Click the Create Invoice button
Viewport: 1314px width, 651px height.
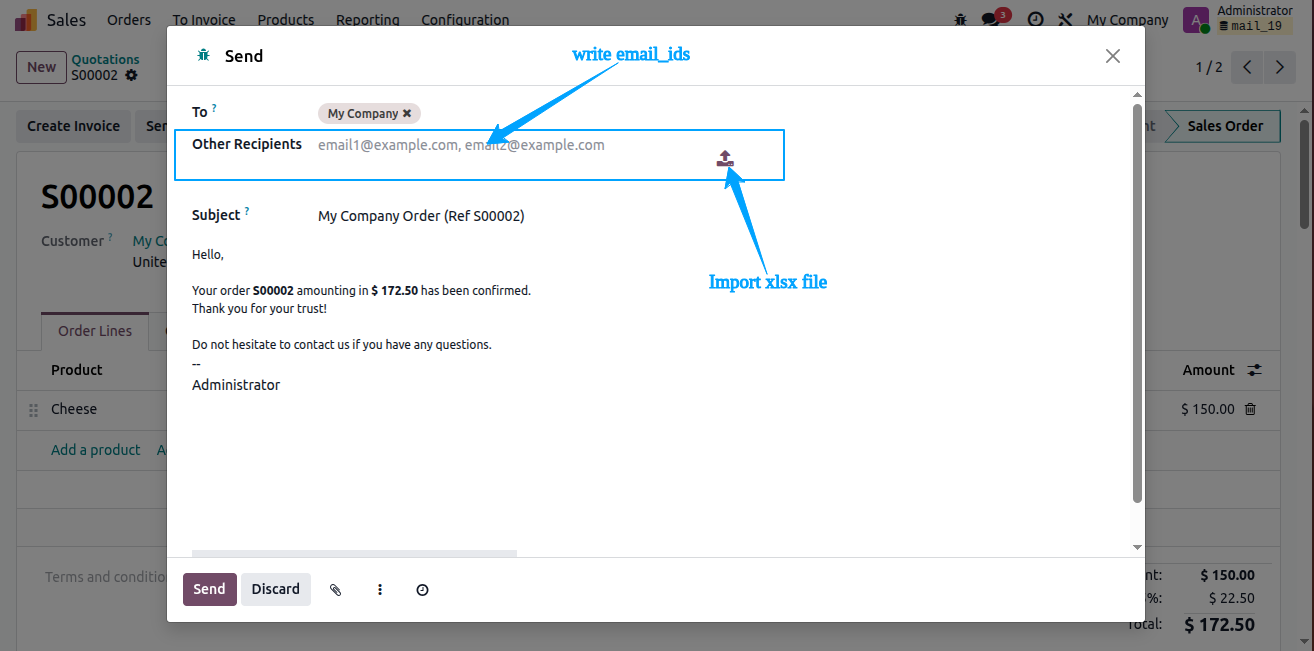(73, 126)
